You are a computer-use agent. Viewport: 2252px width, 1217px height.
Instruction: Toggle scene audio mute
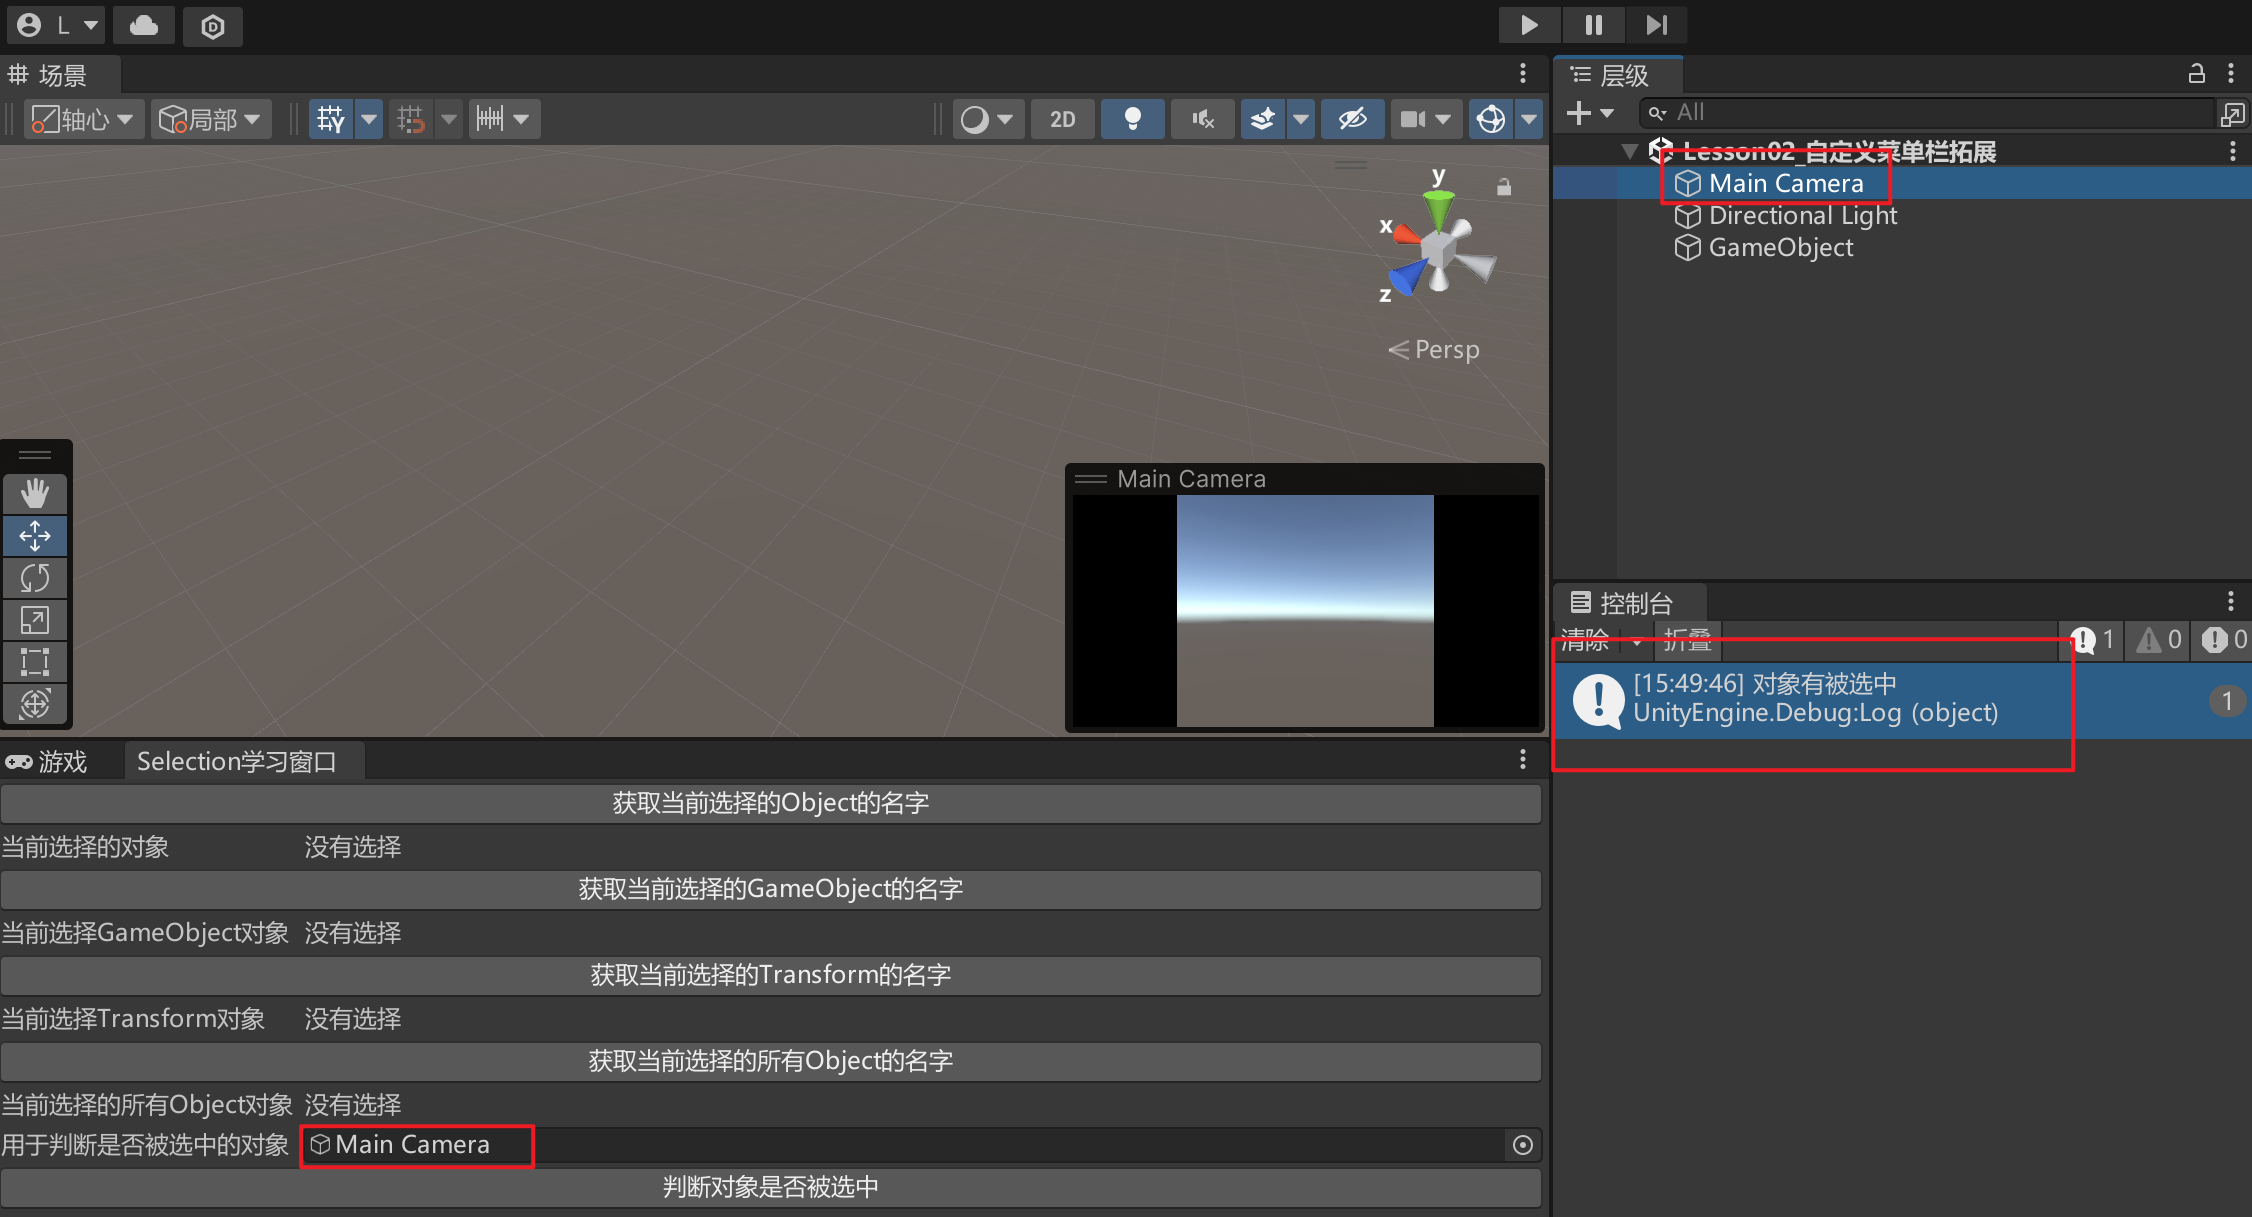(x=1203, y=120)
